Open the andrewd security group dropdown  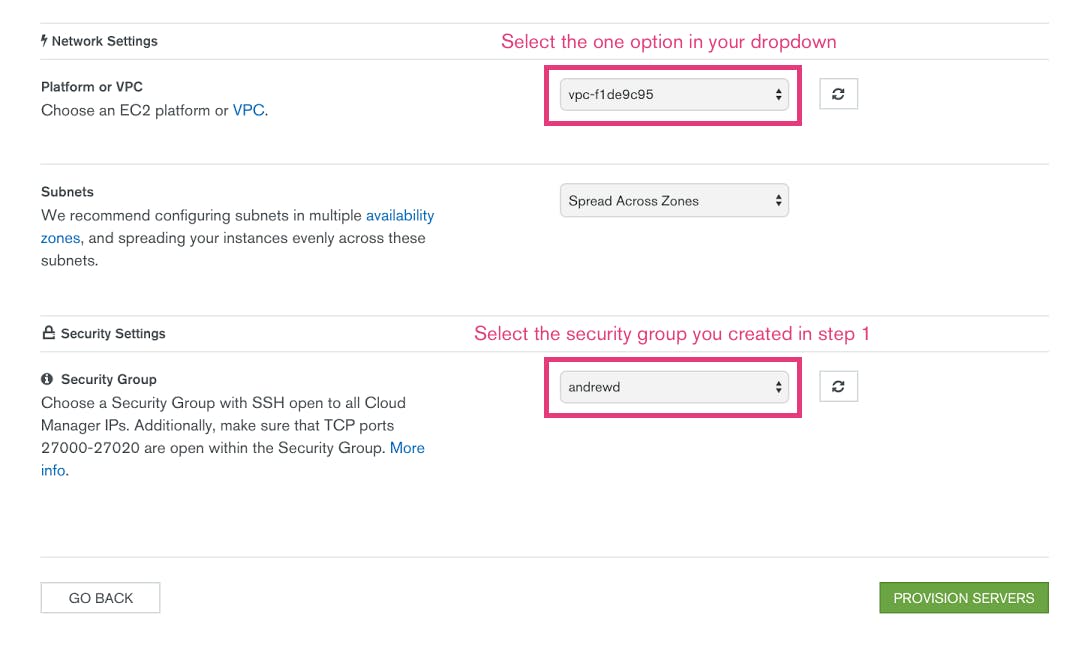(674, 387)
